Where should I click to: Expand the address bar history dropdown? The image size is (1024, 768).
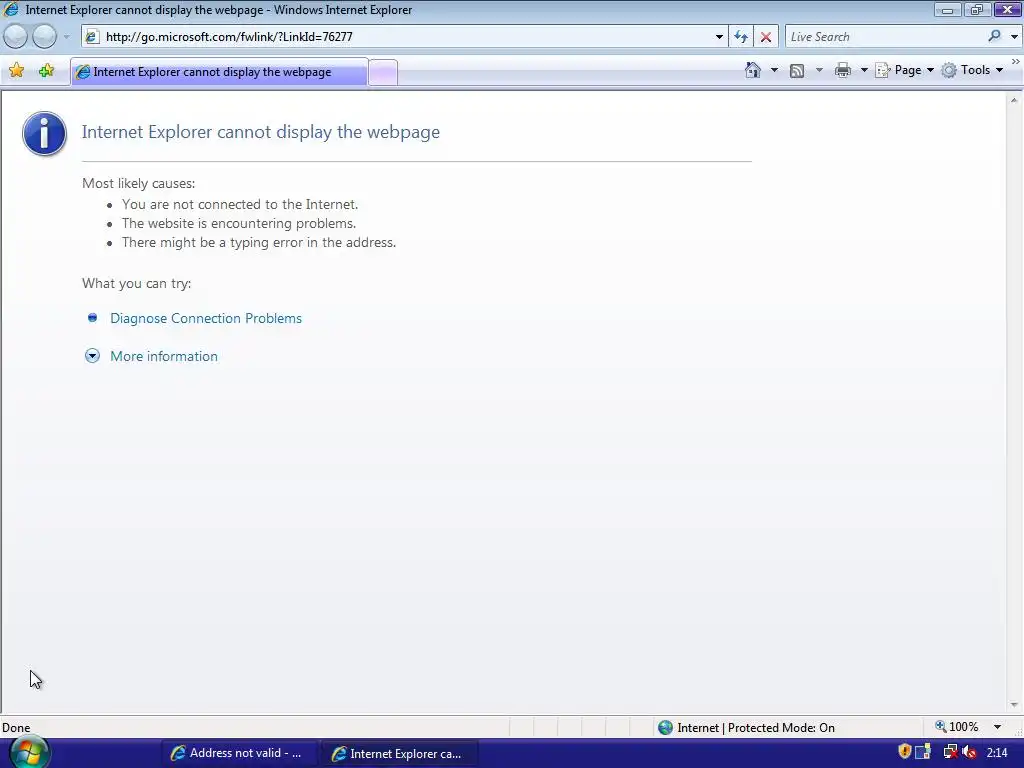pos(719,37)
